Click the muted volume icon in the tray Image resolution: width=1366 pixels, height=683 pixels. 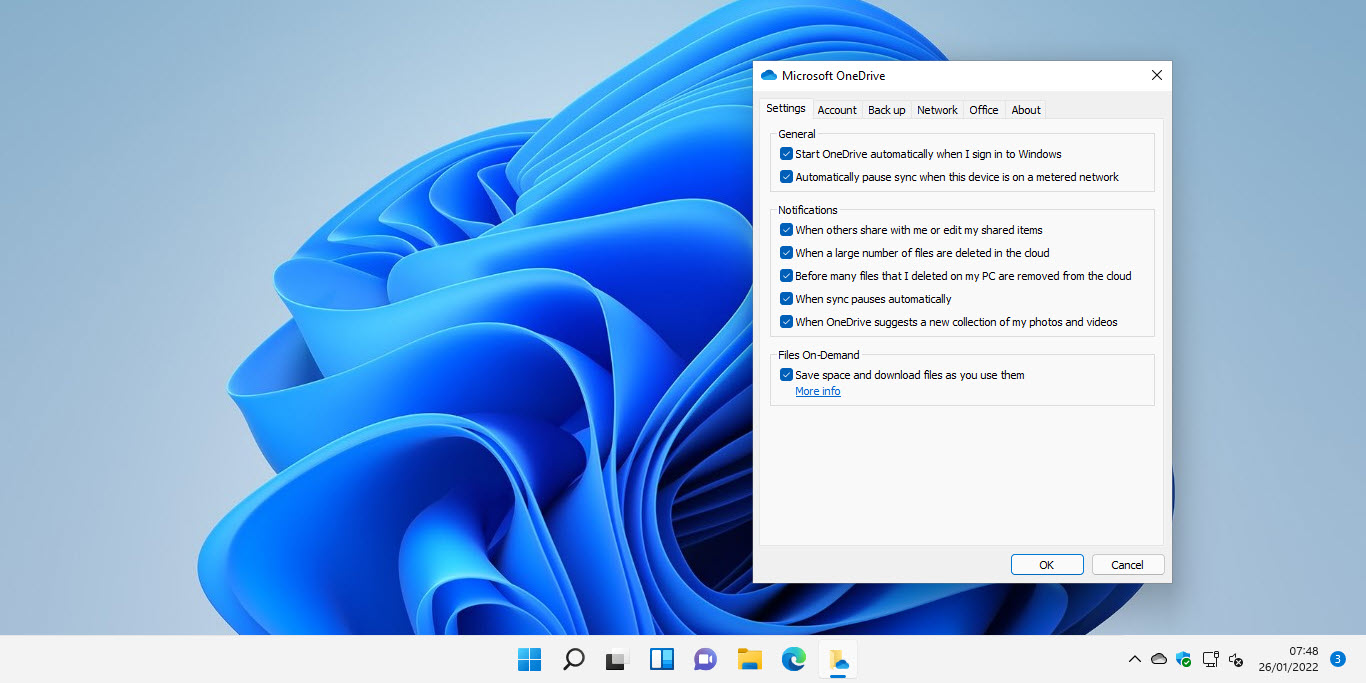click(1235, 659)
